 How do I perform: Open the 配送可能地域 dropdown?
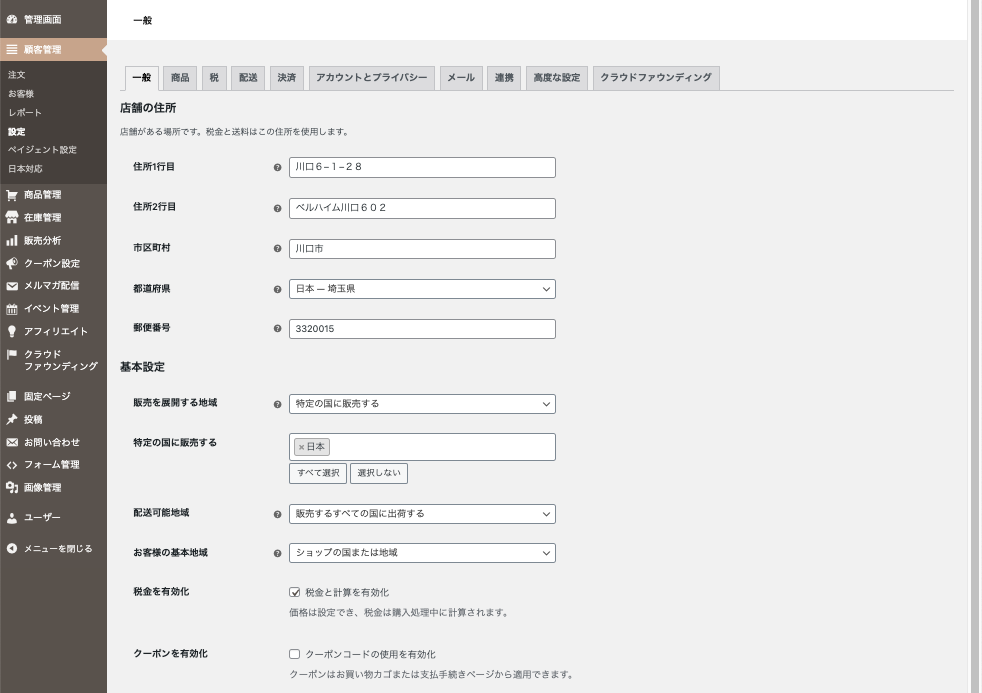(422, 514)
